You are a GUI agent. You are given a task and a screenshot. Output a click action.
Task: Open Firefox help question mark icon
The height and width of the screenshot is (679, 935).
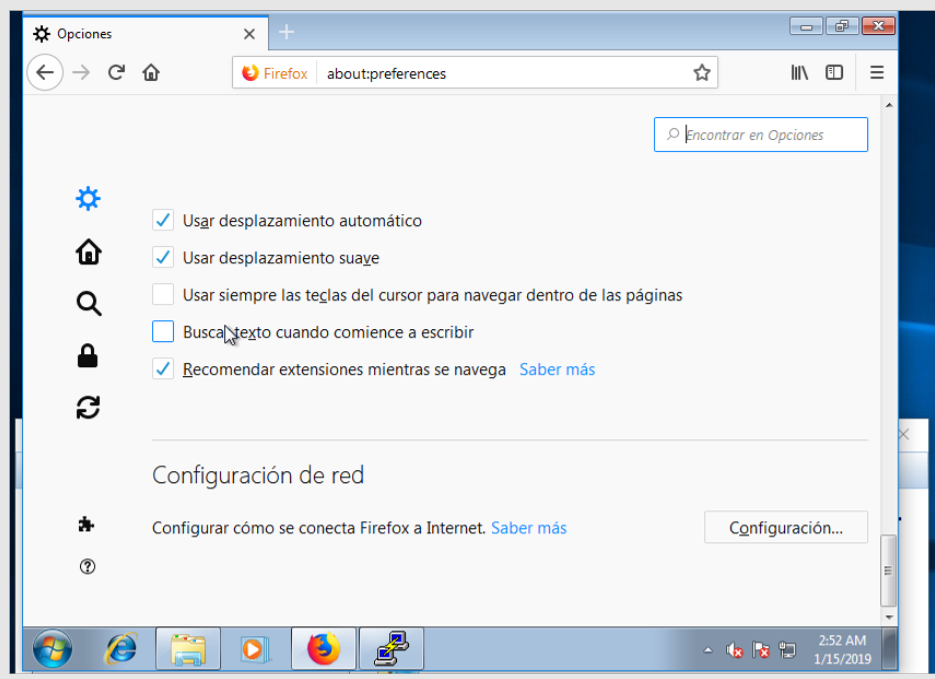87,567
